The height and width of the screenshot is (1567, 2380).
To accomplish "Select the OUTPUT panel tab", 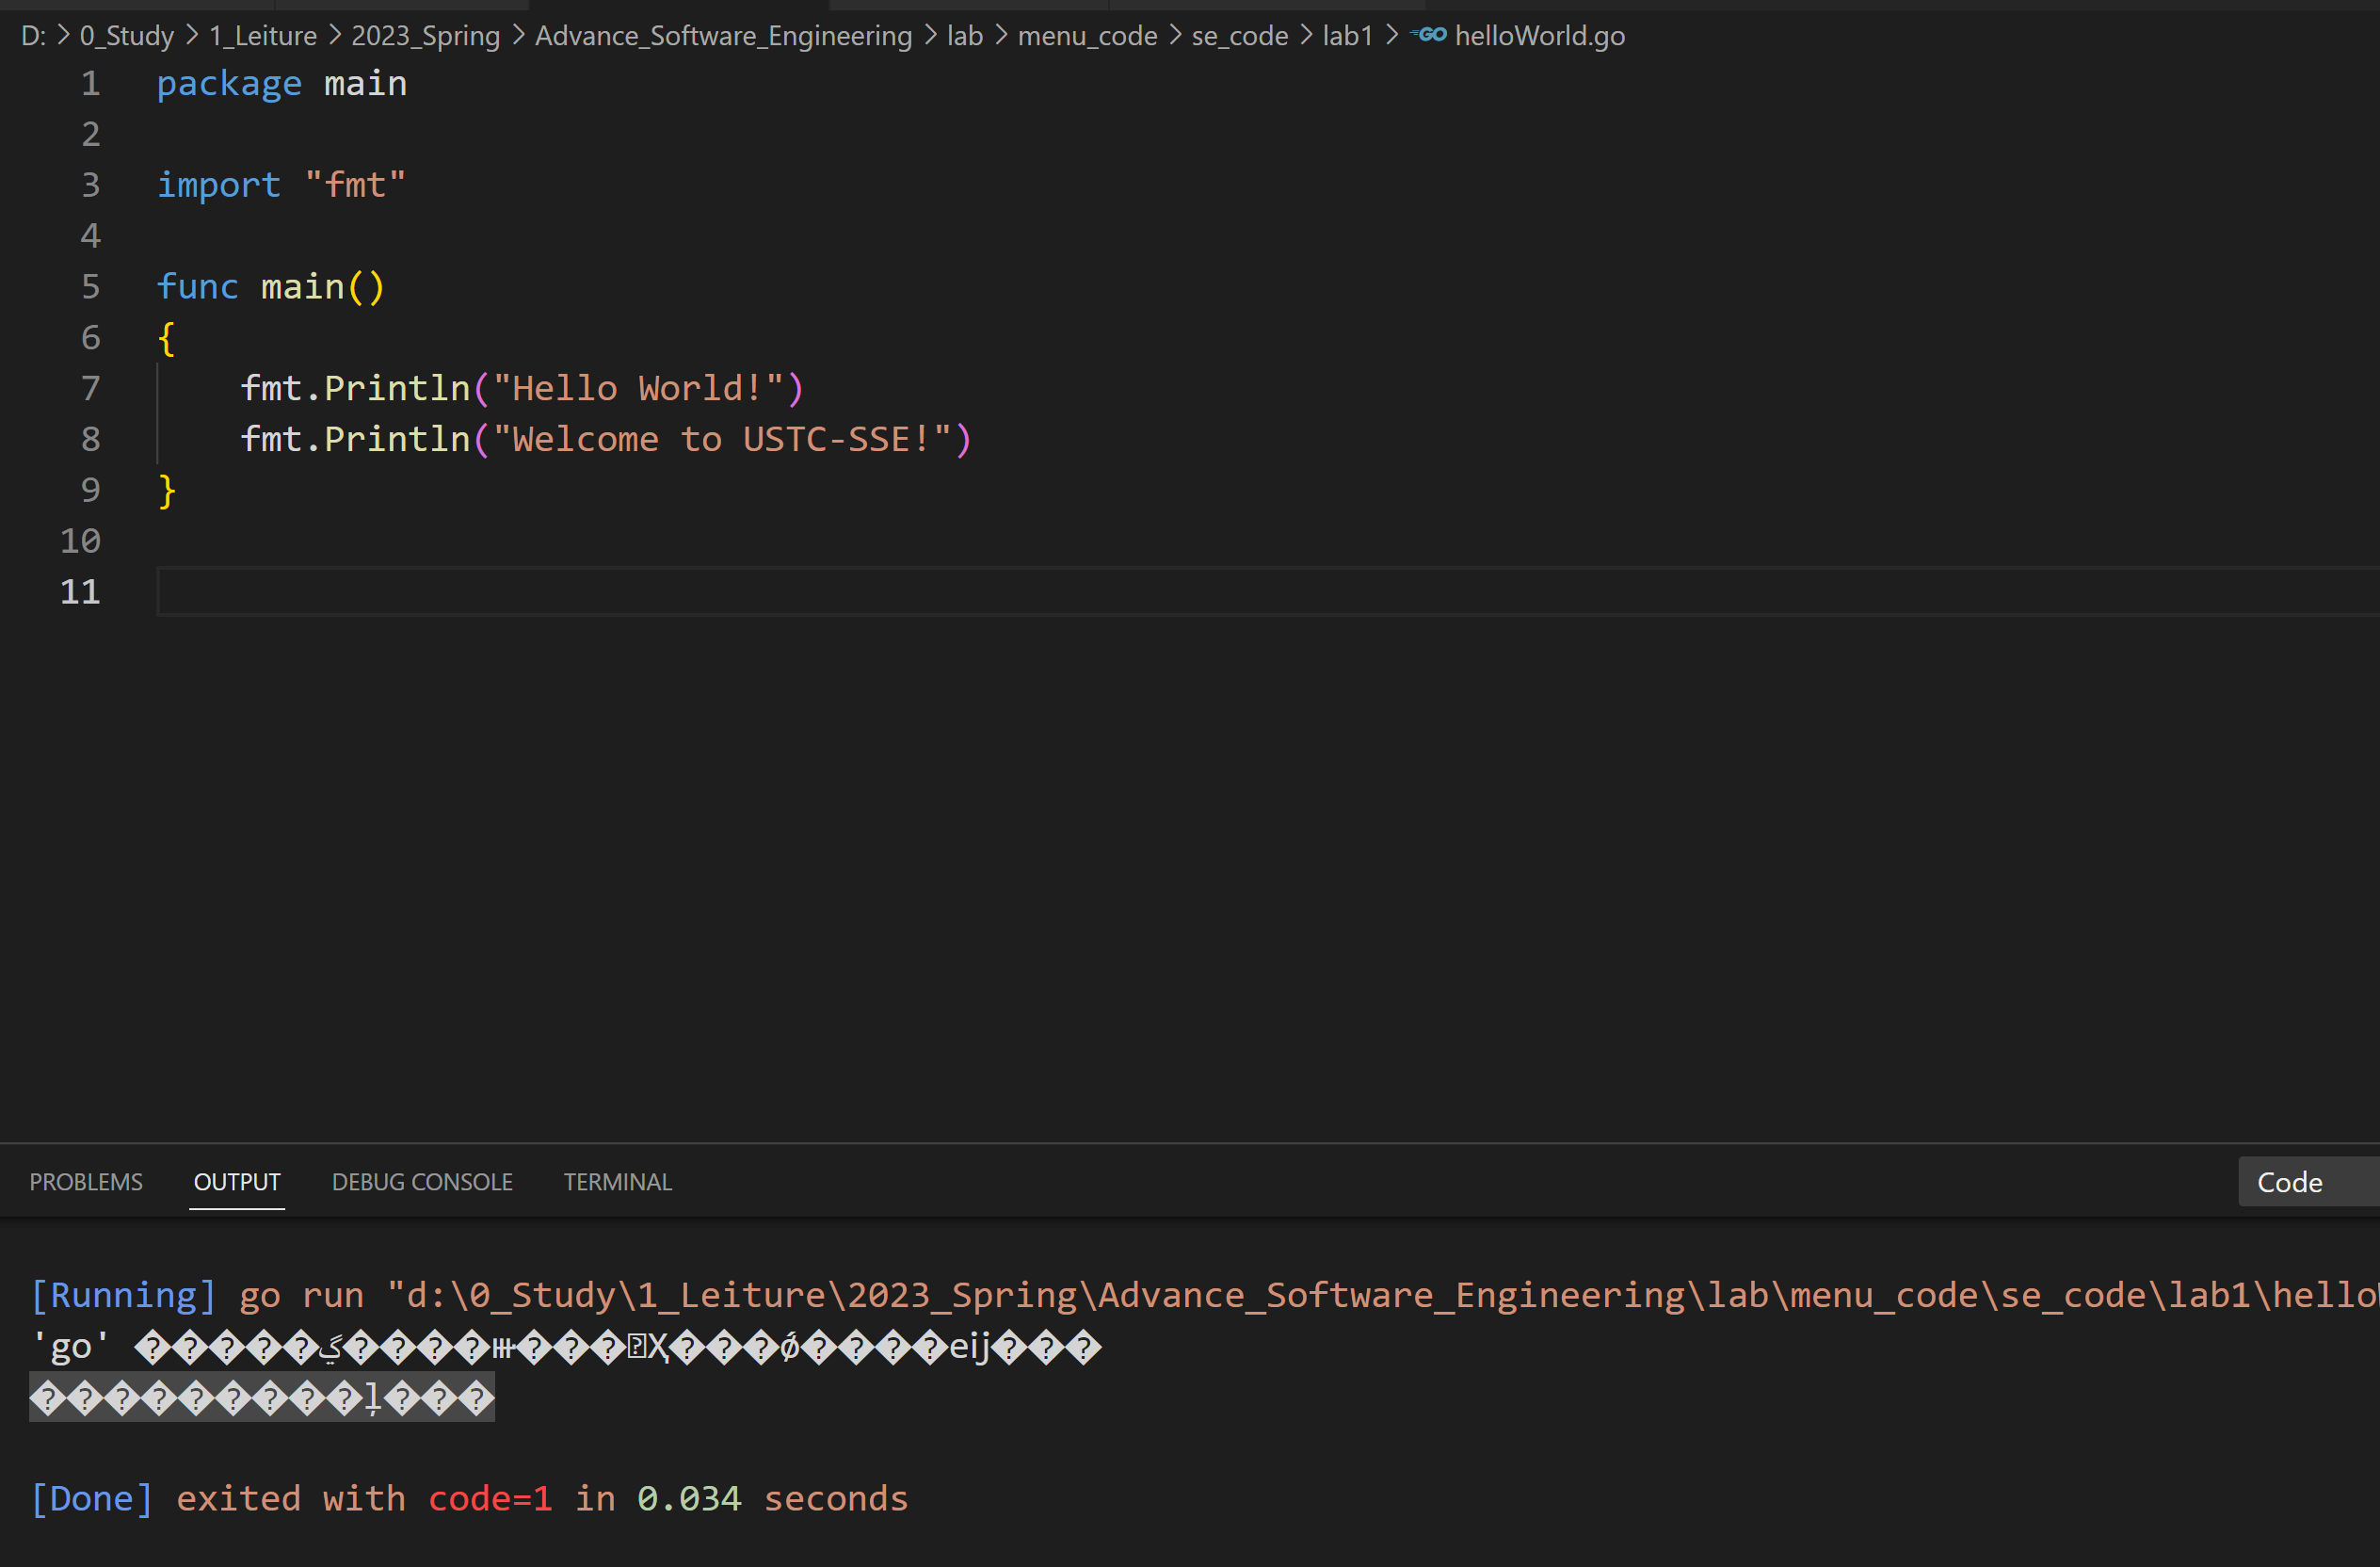I will click(237, 1182).
